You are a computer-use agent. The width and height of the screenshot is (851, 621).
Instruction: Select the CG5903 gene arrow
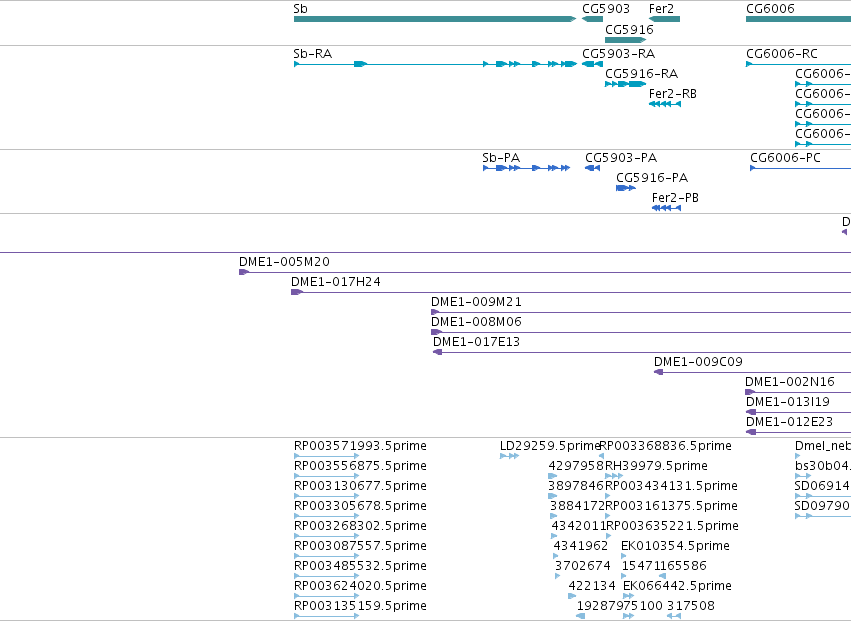point(592,19)
